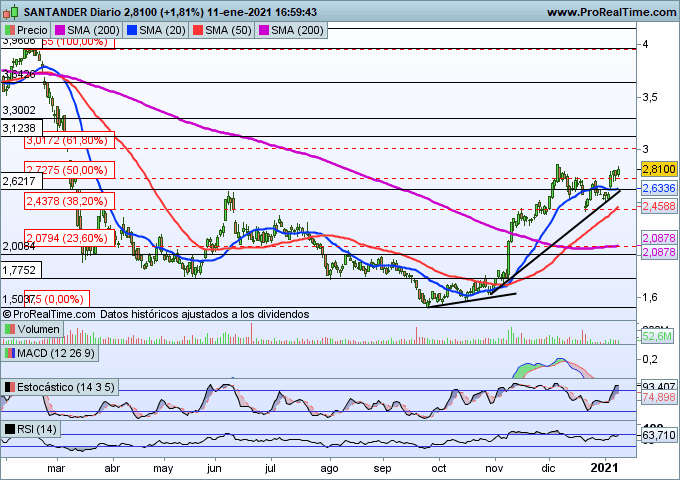Click the blue SMA (20) color square
Viewport: 680px width, 480px height.
click(x=132, y=30)
